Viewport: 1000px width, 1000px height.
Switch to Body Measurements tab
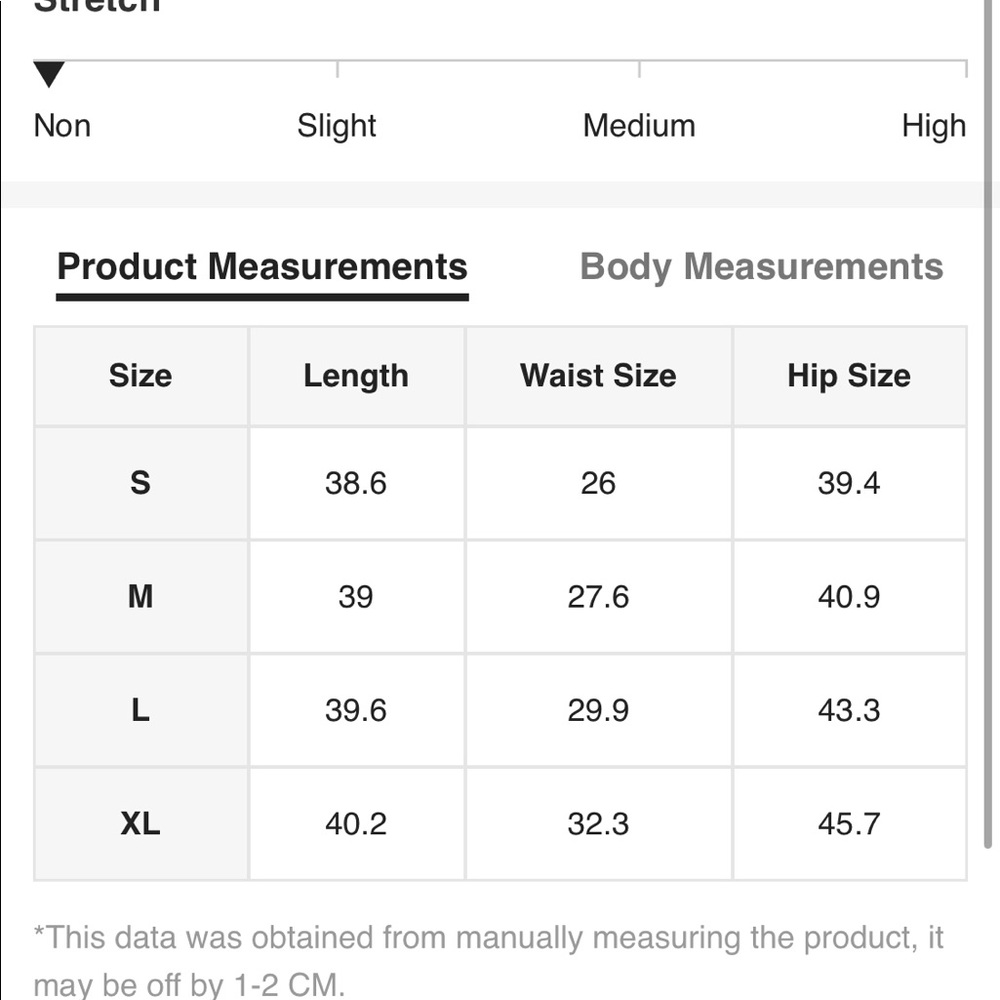tap(761, 267)
